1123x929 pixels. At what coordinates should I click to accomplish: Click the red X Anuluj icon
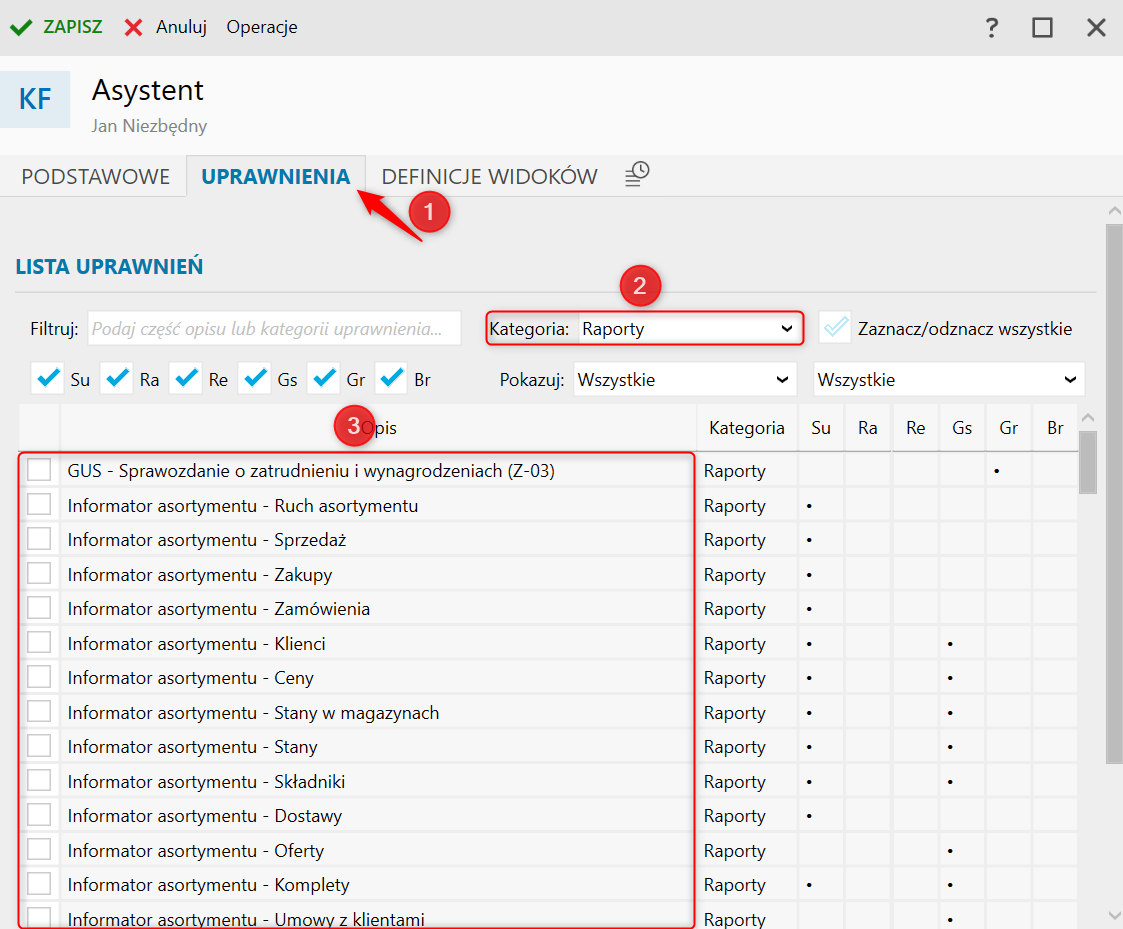point(134,27)
